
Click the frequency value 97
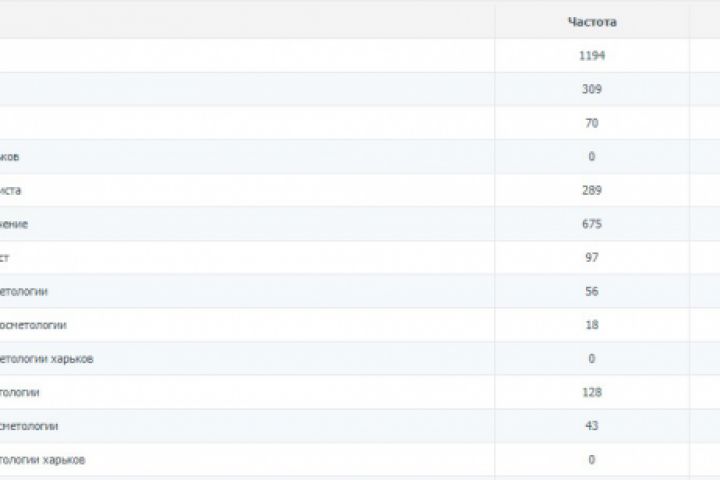click(x=592, y=258)
